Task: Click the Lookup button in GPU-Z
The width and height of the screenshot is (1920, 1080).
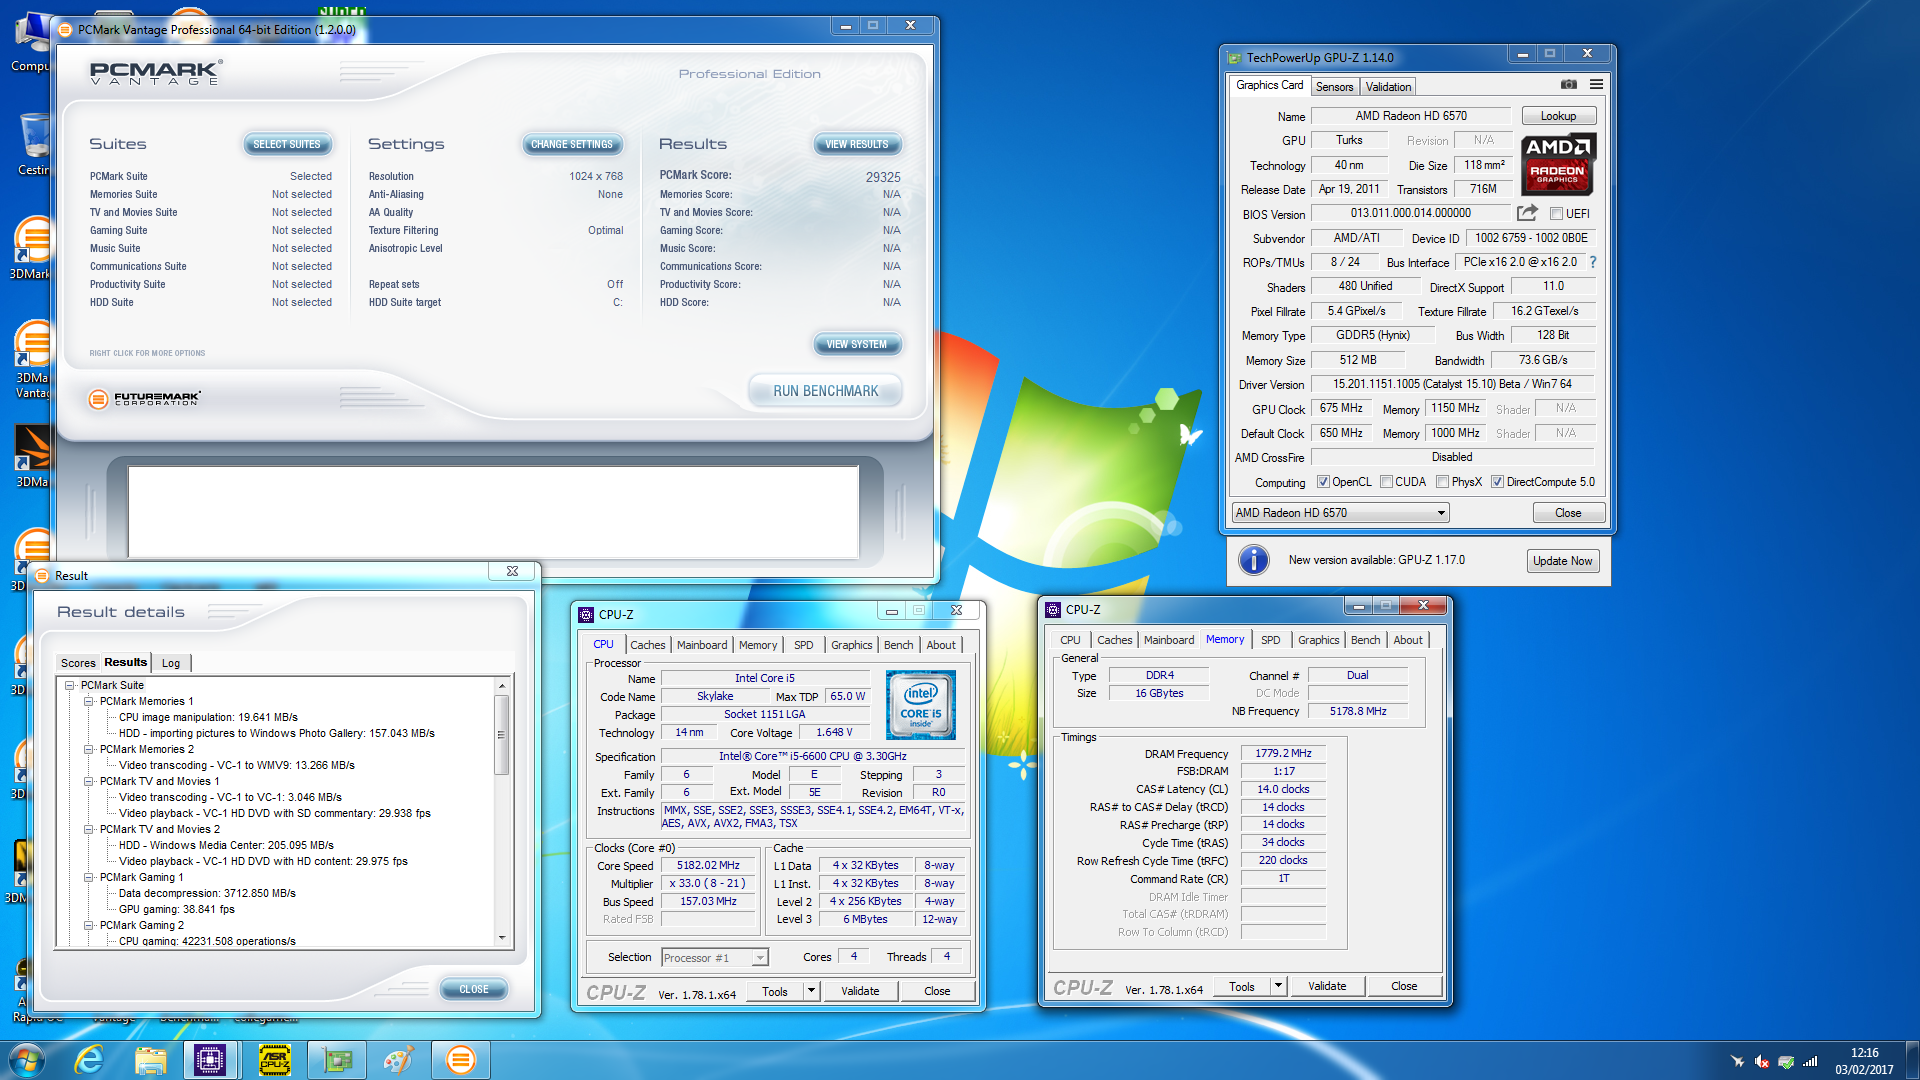Action: point(1558,116)
